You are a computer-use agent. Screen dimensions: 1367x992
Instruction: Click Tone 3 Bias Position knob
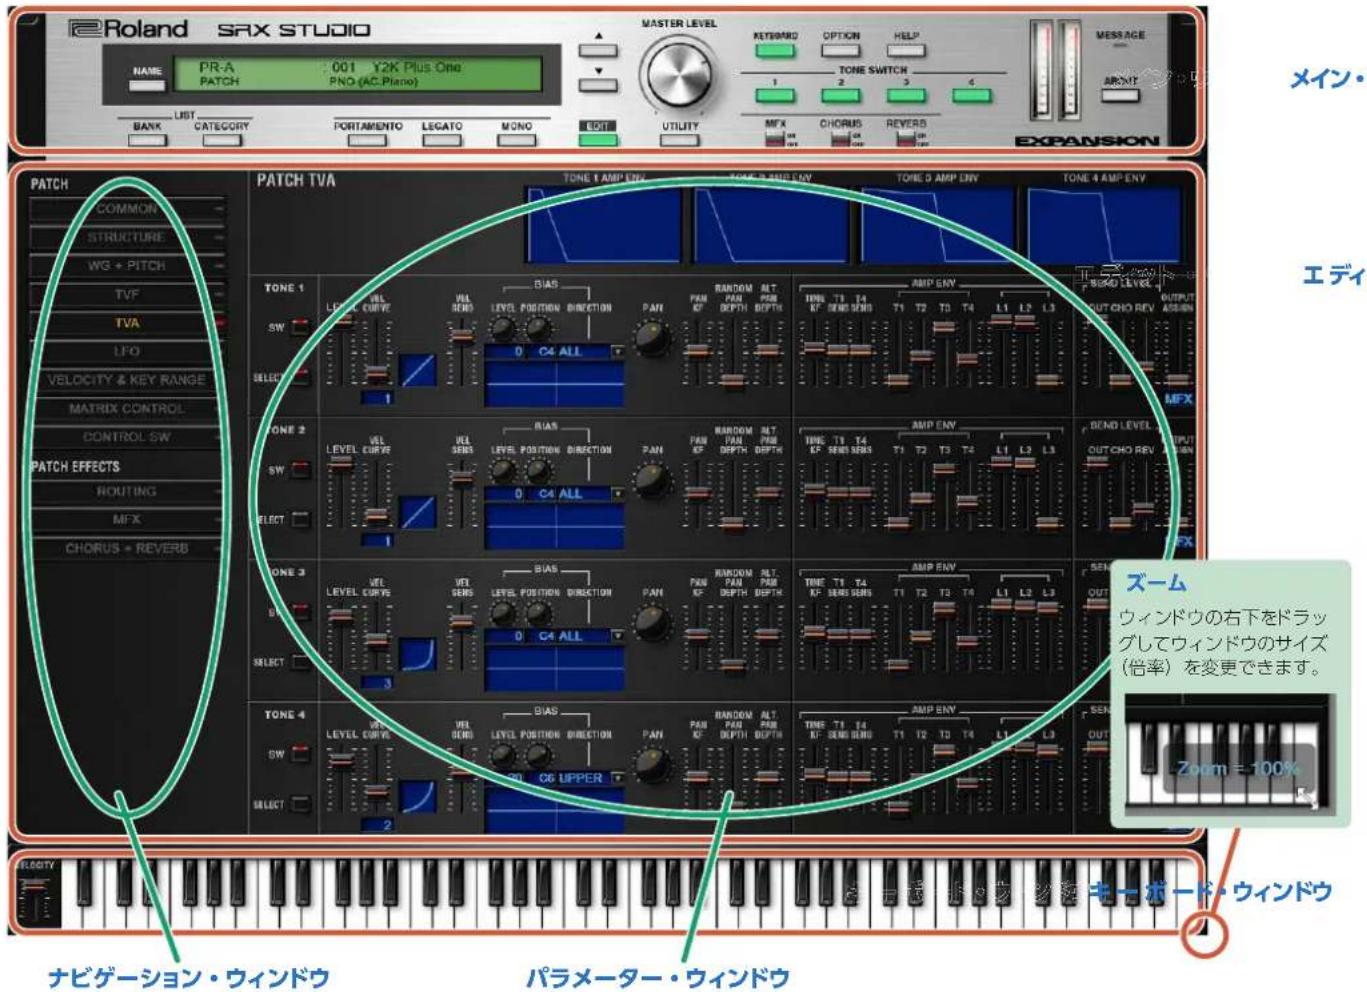point(538,612)
